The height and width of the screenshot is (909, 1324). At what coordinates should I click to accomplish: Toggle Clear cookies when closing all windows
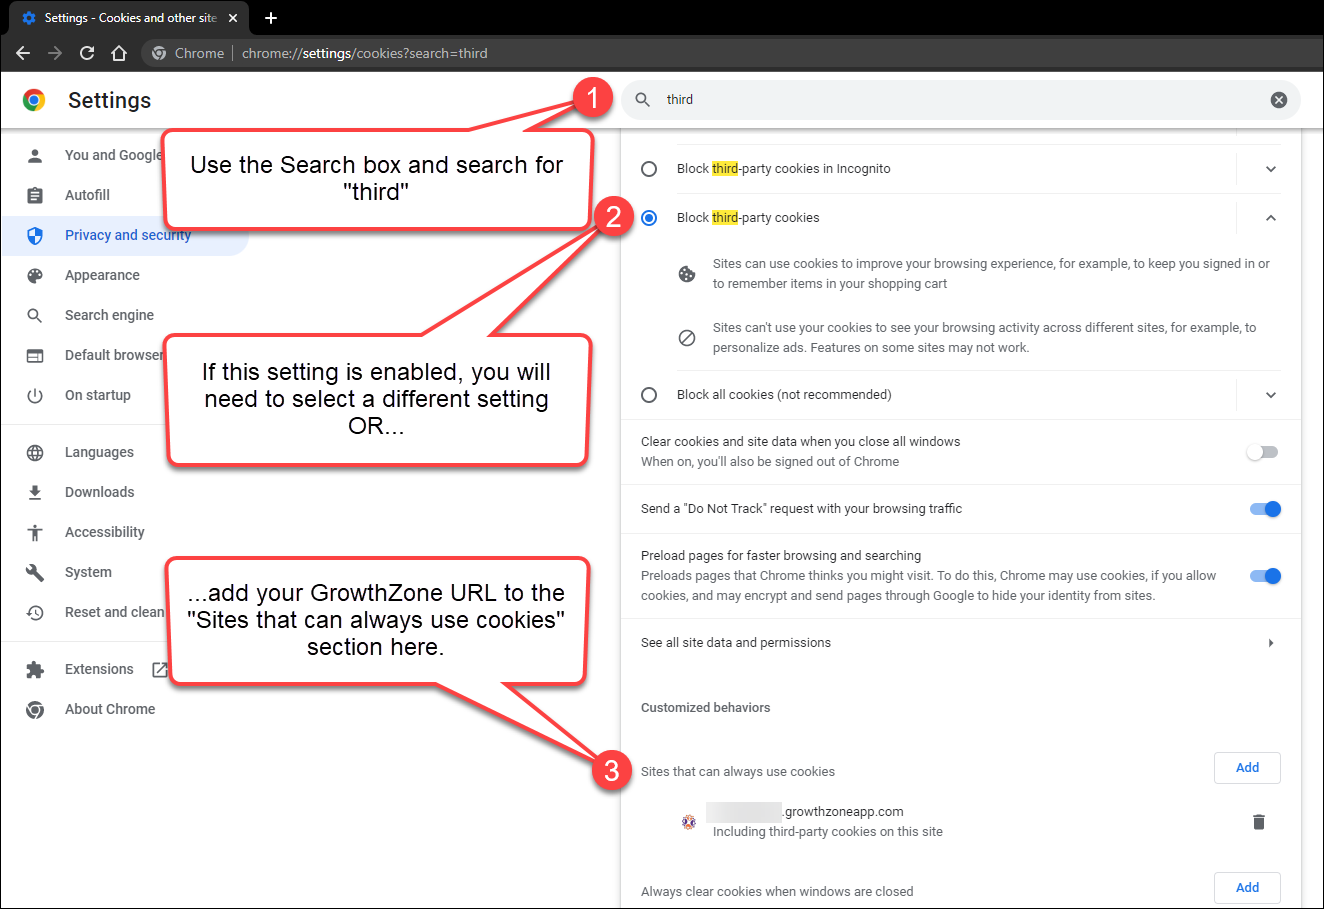(1262, 452)
